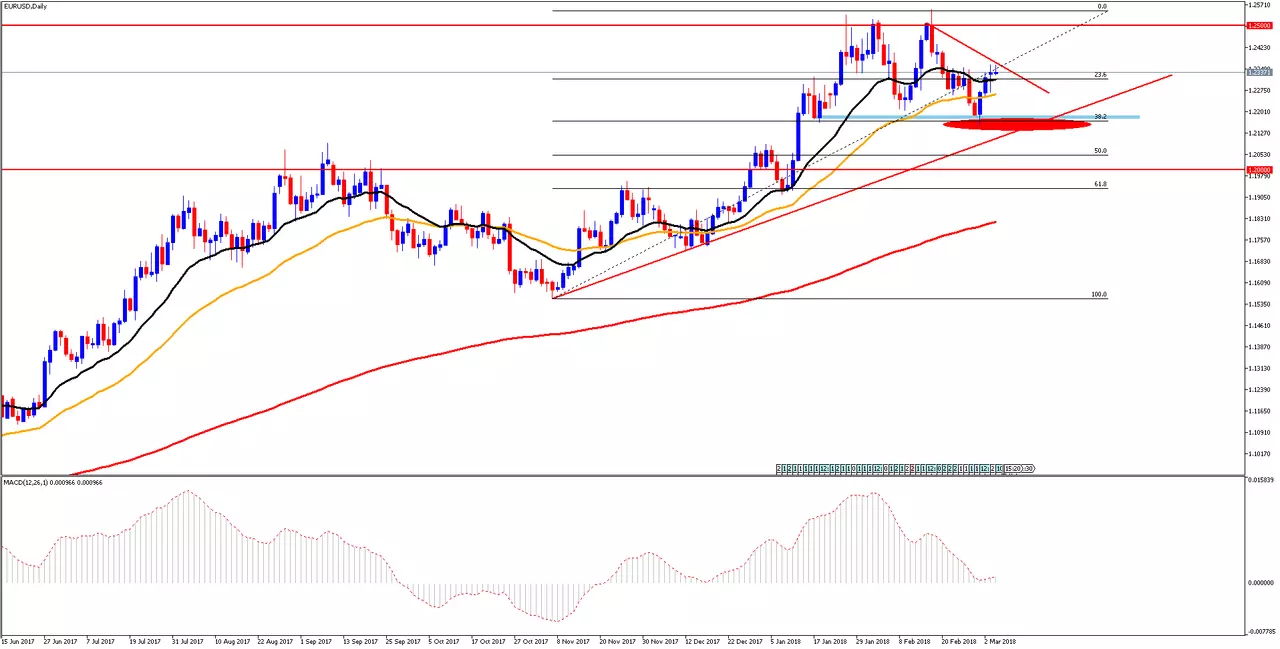Image resolution: width=1280 pixels, height=649 pixels.
Task: Click the MACD 0.000000 zero level label
Action: coord(1259,582)
